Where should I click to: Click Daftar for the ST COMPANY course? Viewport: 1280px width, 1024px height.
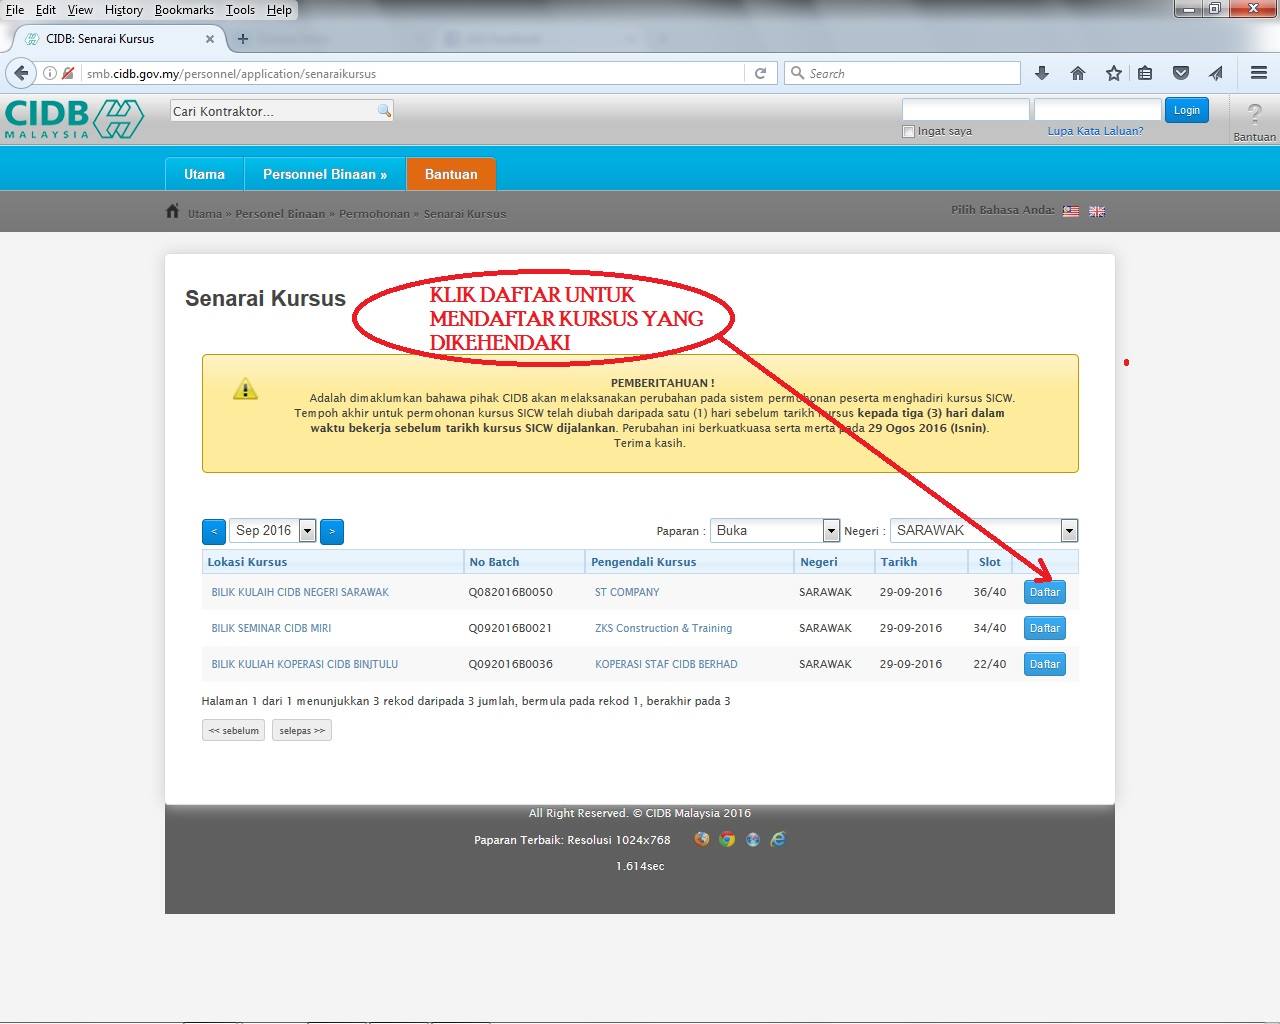[1045, 592]
